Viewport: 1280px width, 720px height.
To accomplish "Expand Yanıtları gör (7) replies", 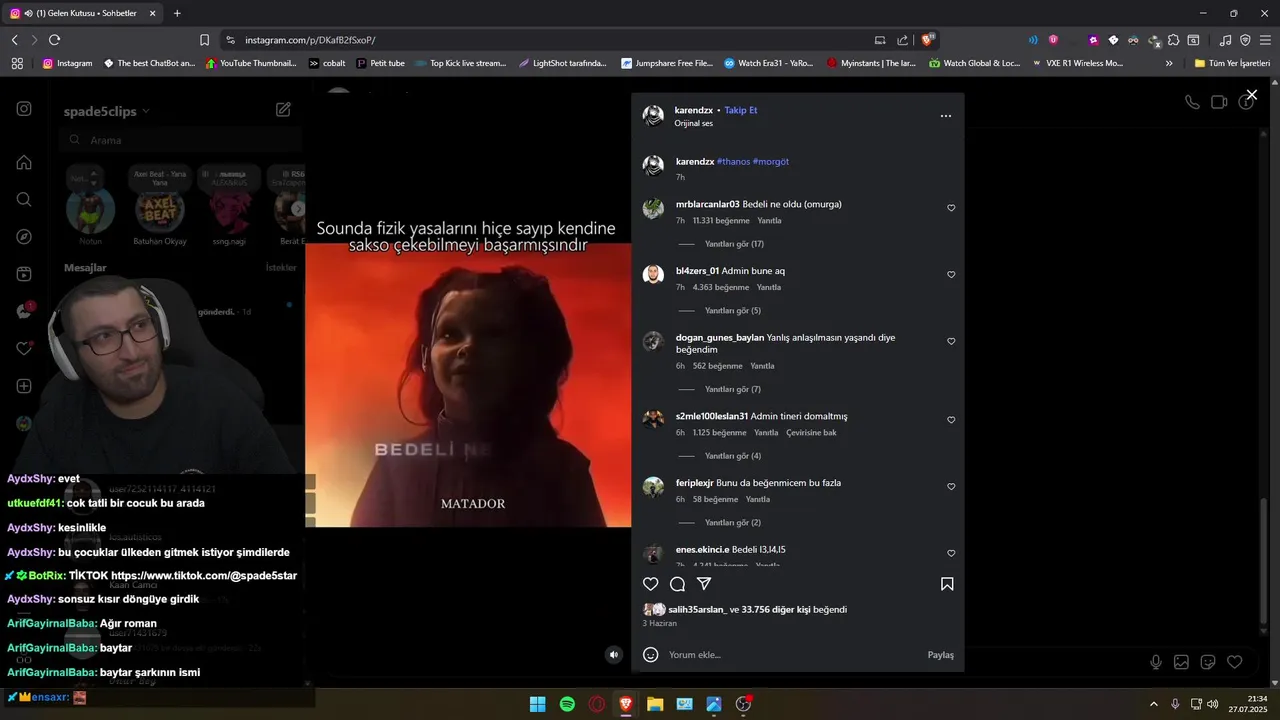I will [x=733, y=389].
